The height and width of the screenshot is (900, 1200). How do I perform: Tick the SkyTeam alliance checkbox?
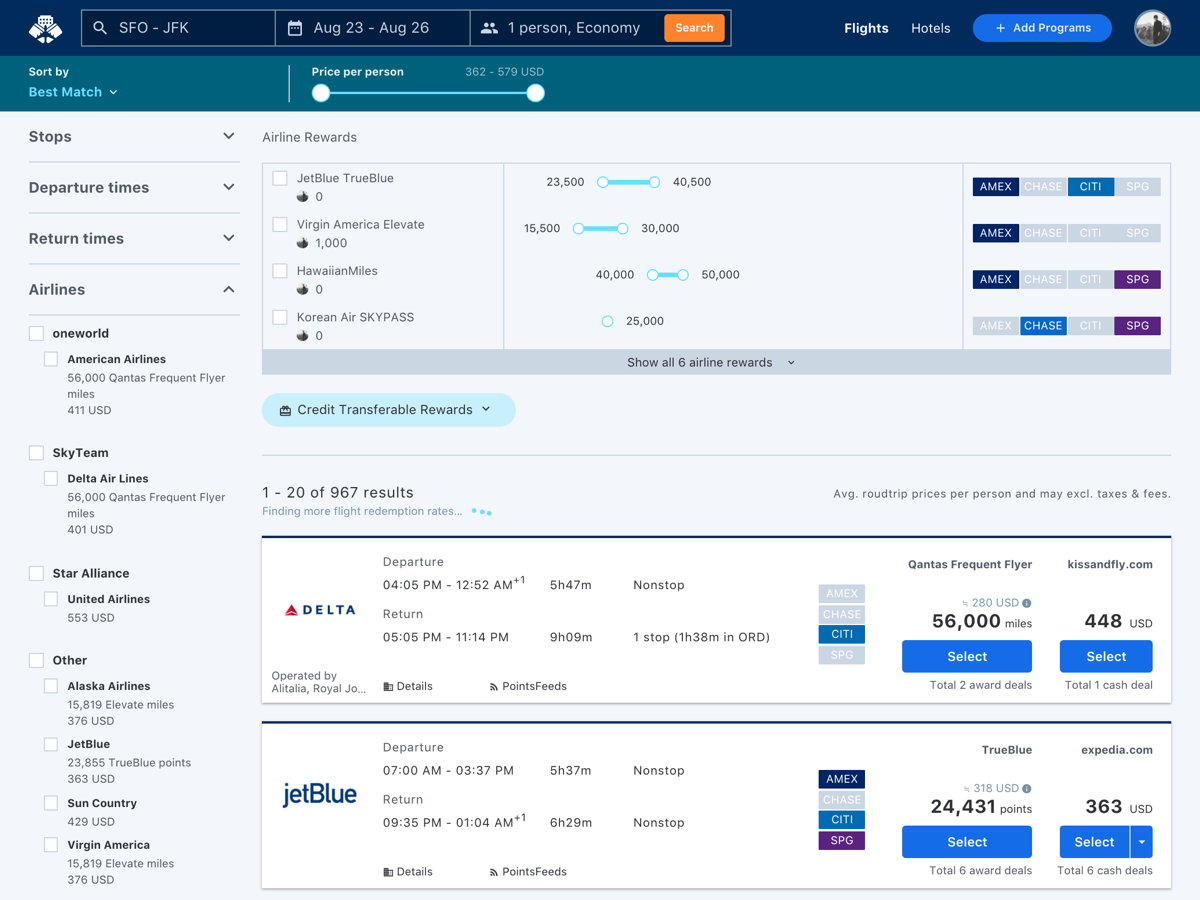[36, 453]
